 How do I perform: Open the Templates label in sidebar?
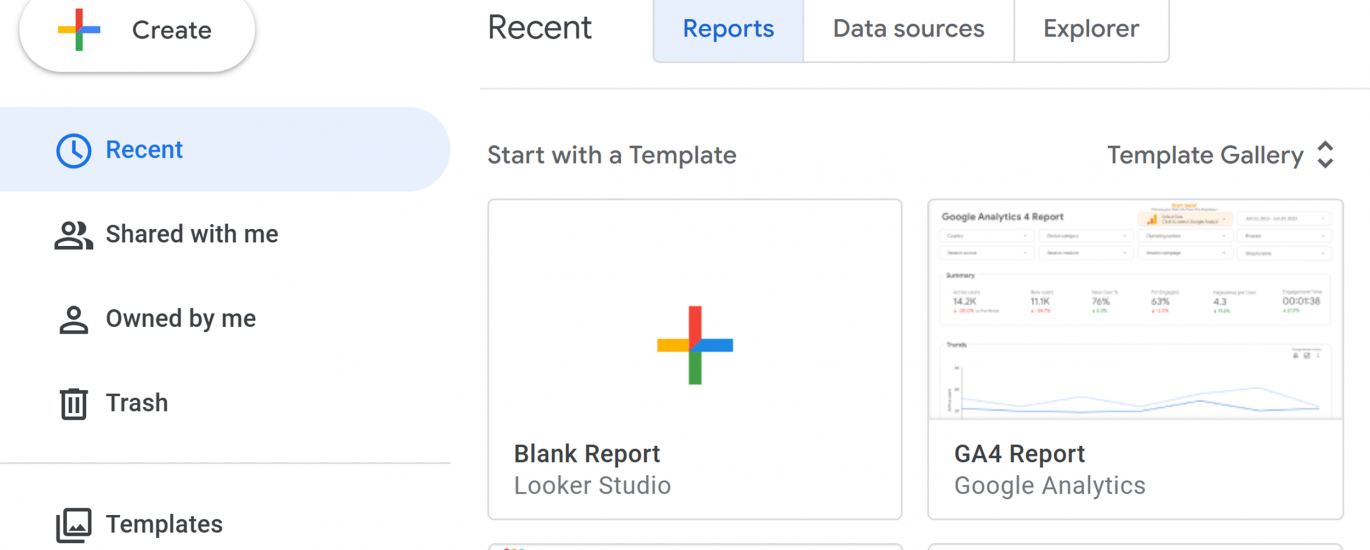tap(164, 525)
